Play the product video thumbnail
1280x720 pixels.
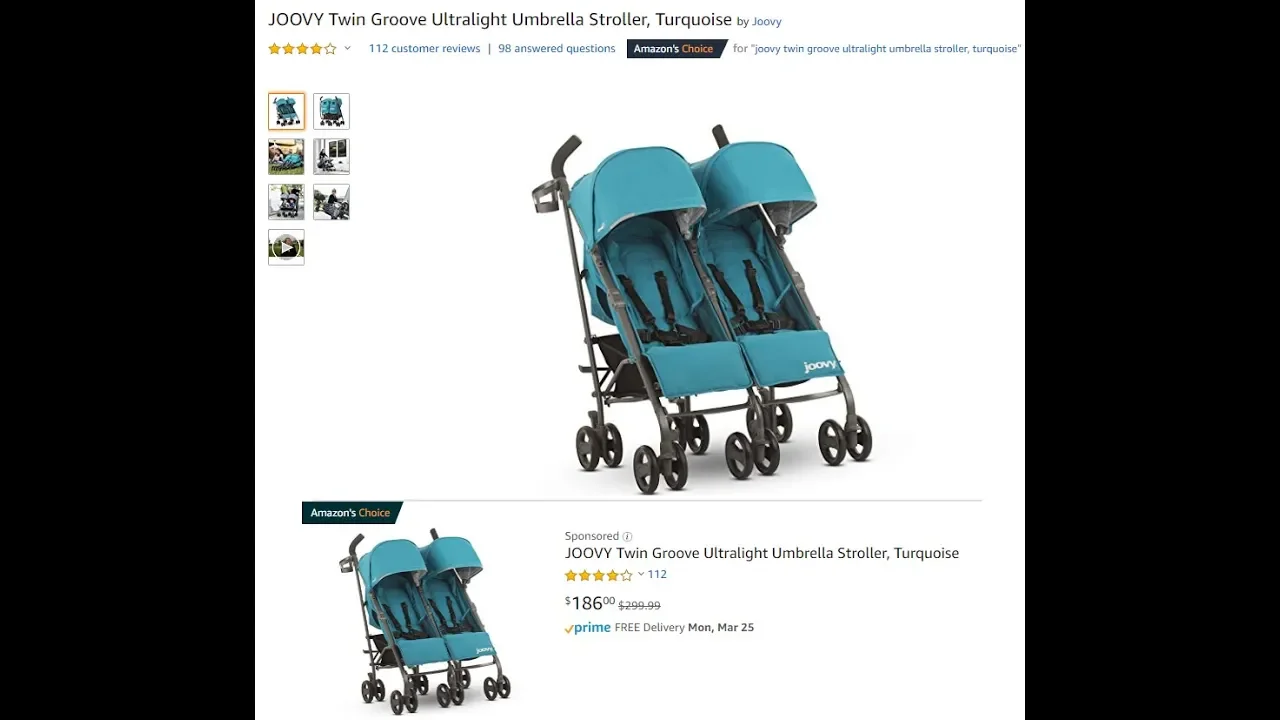(x=286, y=247)
